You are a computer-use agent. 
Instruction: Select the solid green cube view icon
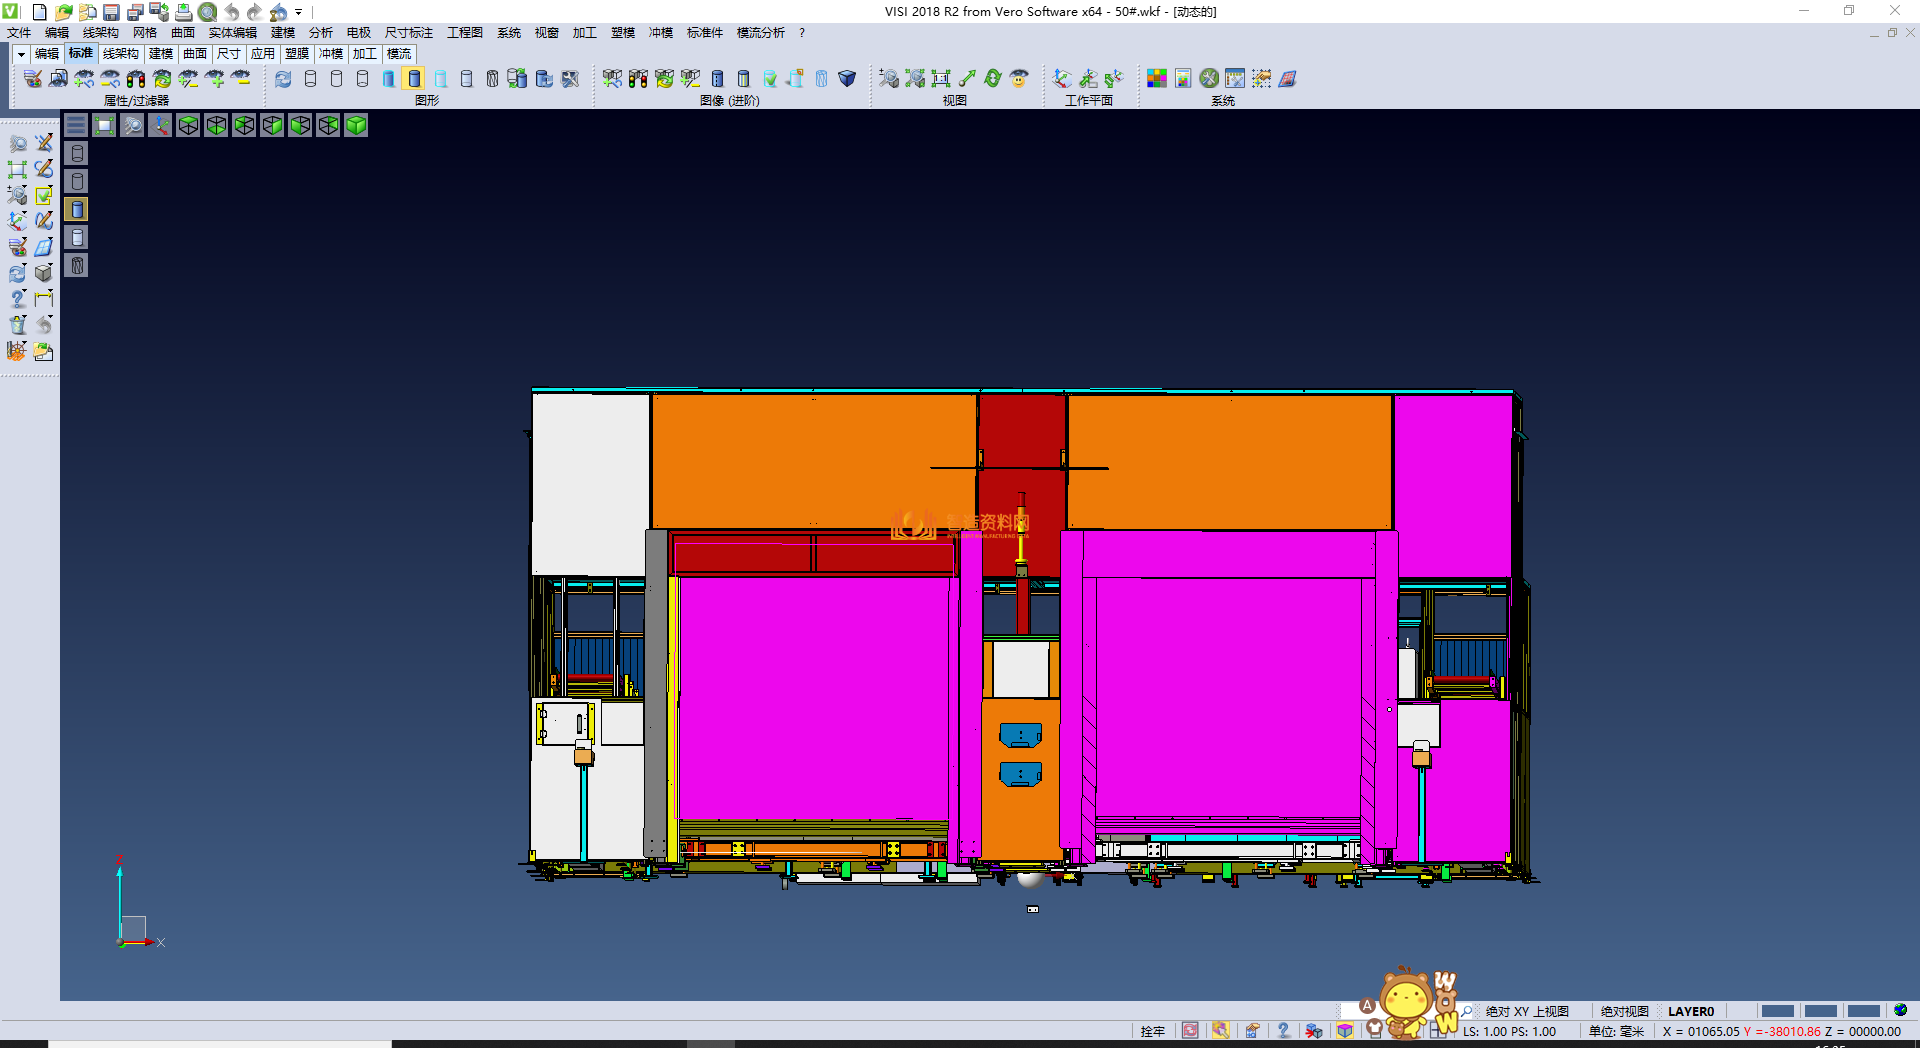point(356,125)
